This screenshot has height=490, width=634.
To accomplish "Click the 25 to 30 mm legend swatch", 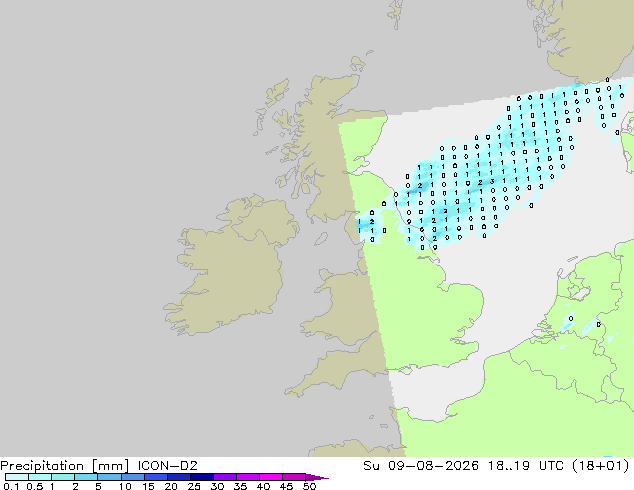I will (201, 477).
